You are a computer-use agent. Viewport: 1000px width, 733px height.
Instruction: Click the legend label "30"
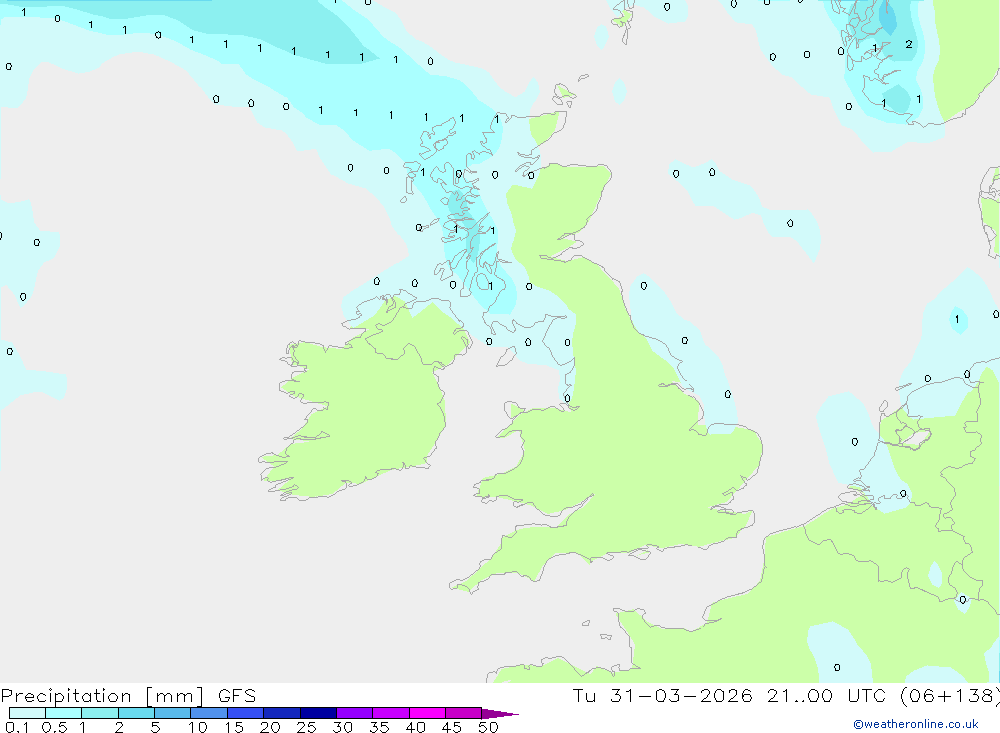(342, 727)
